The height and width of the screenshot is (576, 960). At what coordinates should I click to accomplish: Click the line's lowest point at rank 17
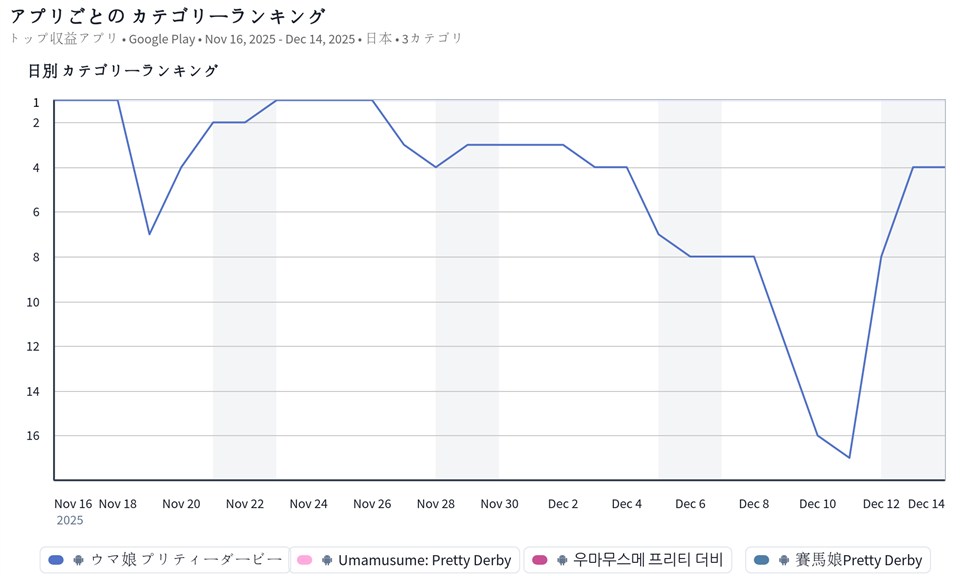[849, 458]
